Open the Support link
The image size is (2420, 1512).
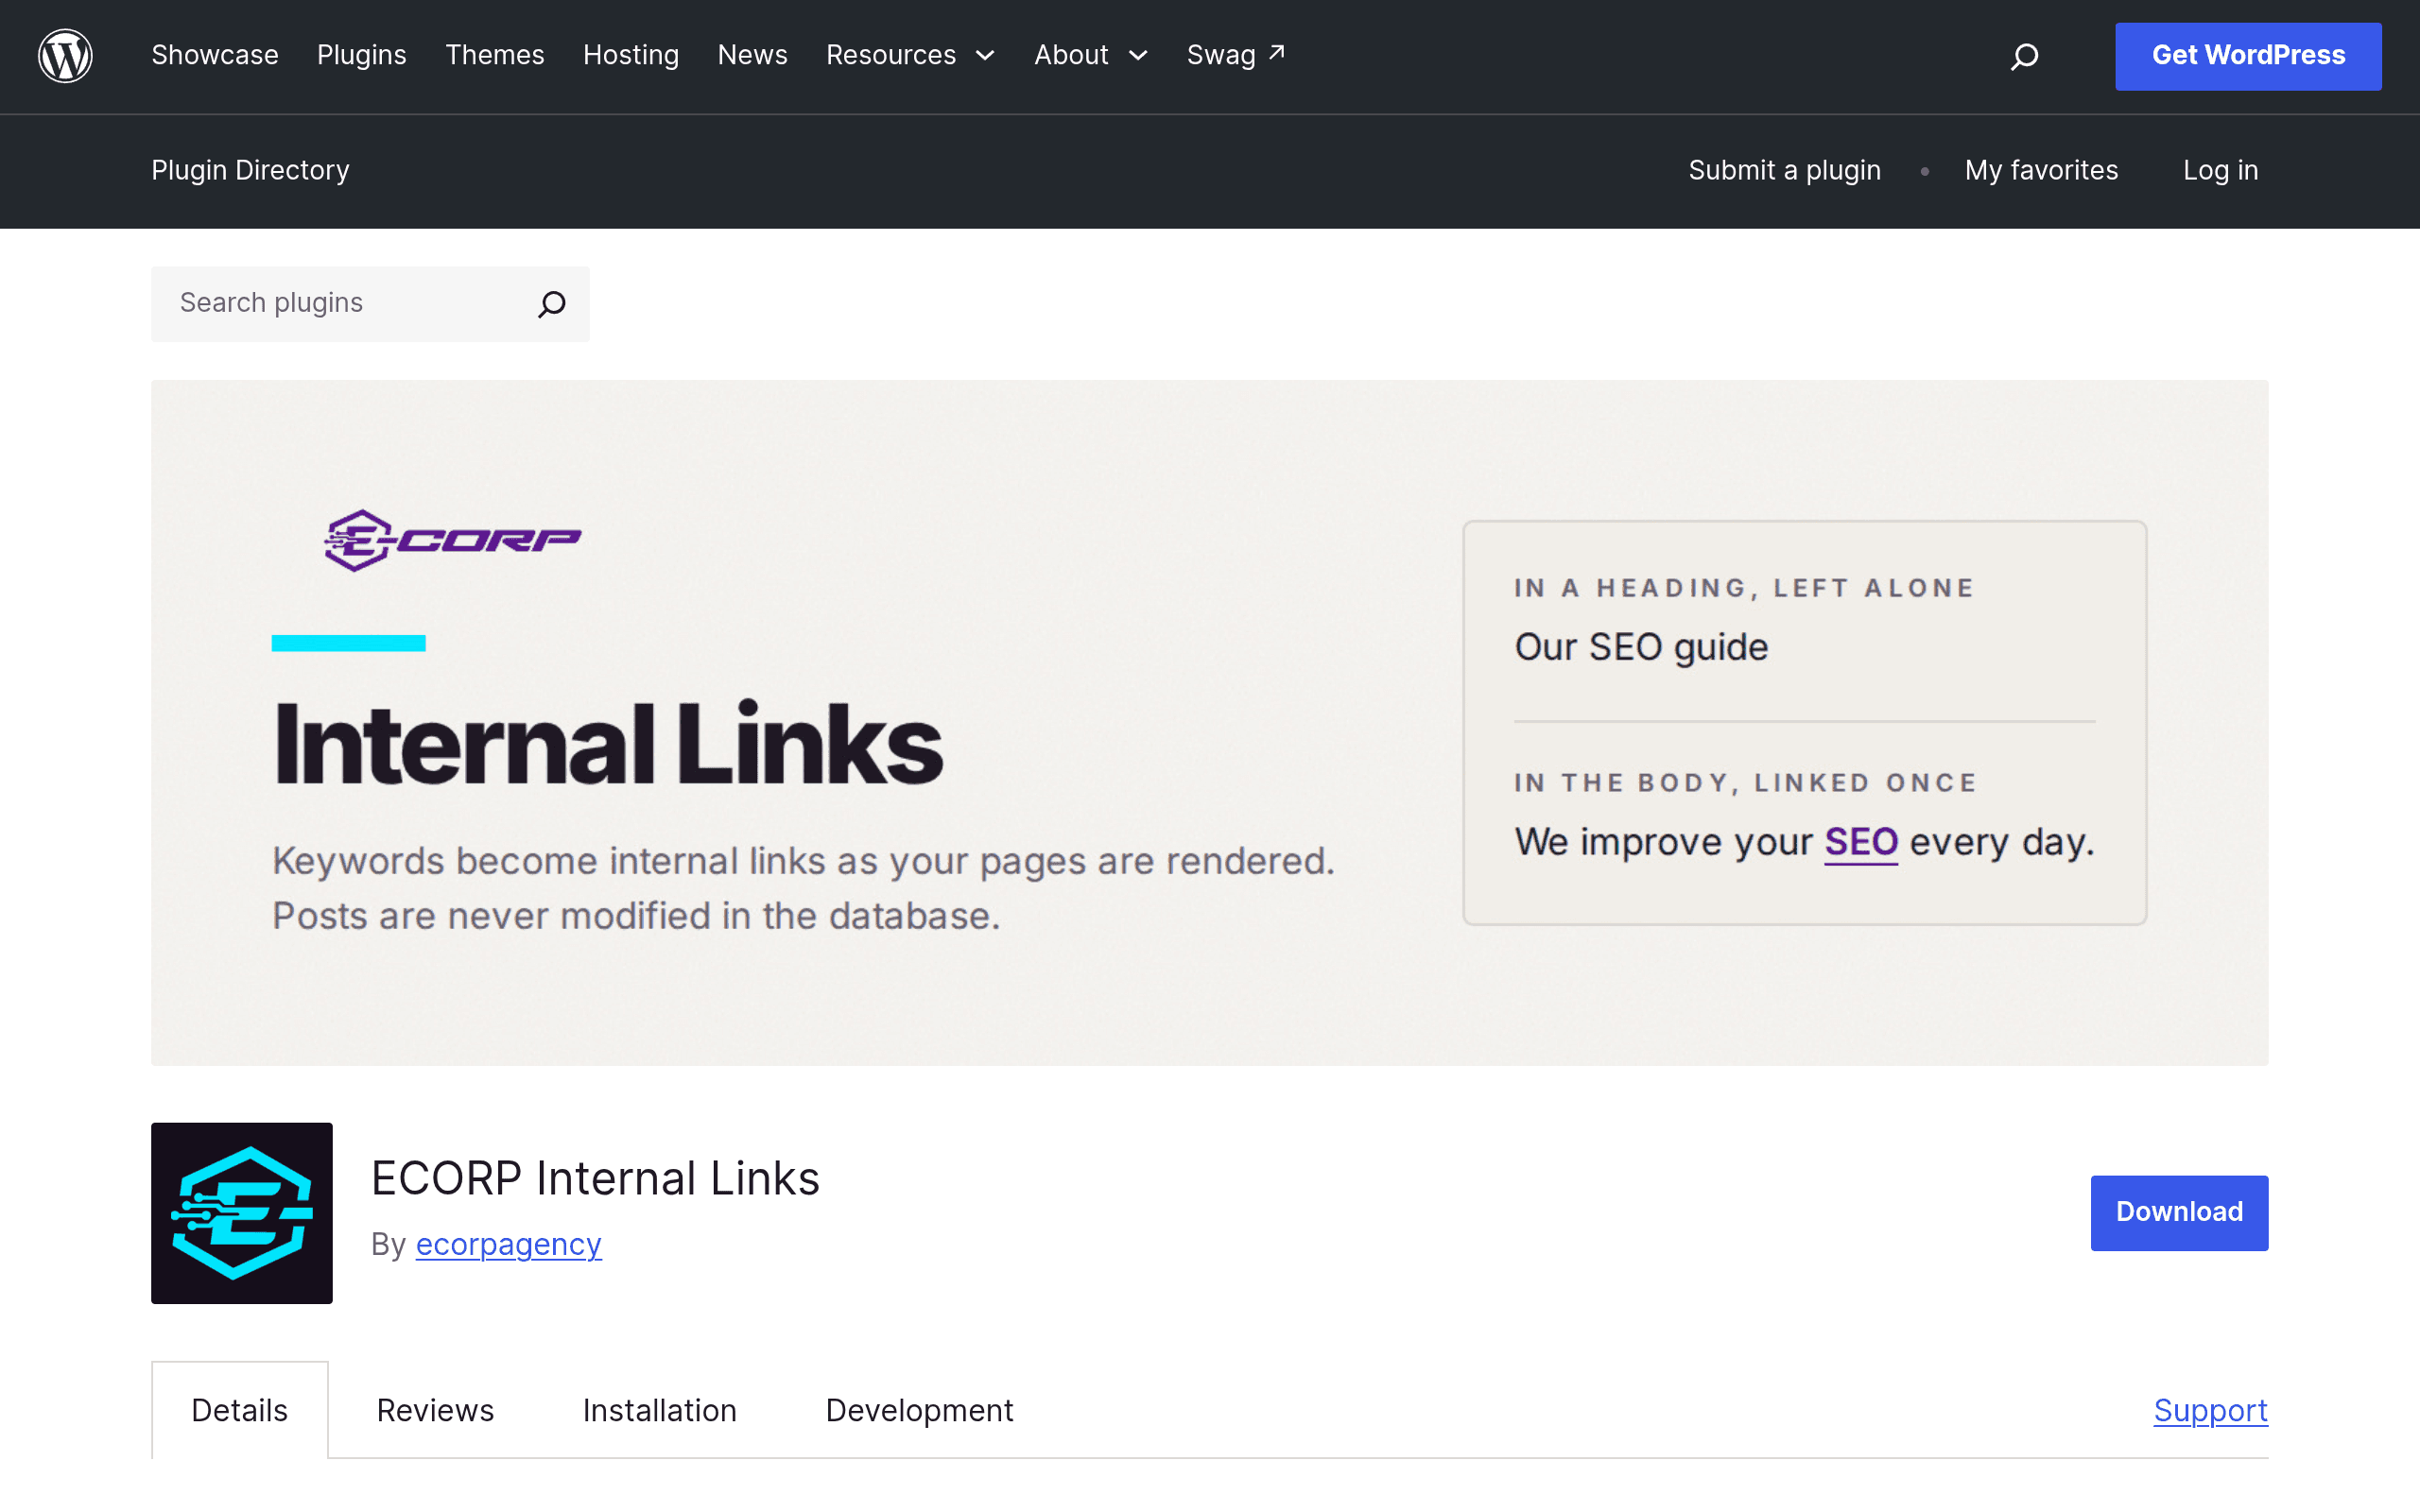tap(2210, 1410)
